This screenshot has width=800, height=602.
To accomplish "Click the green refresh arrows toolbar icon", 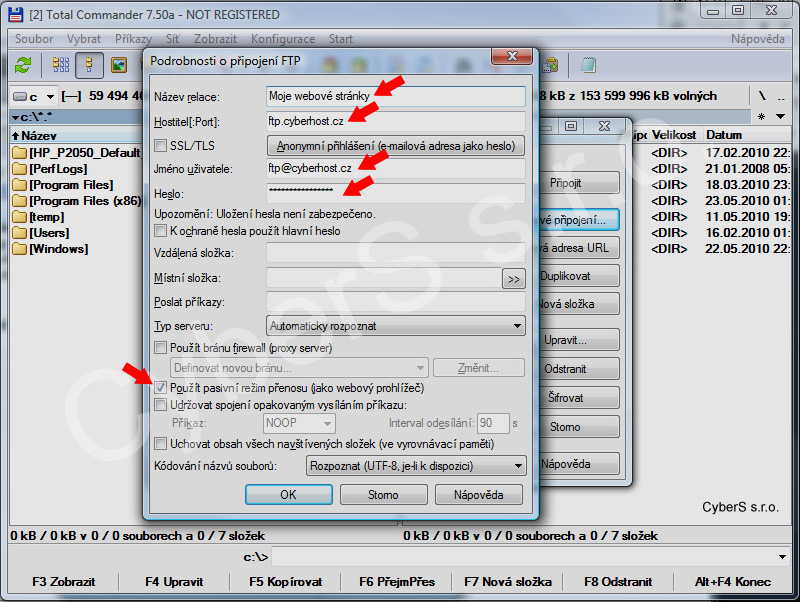I will [23, 65].
